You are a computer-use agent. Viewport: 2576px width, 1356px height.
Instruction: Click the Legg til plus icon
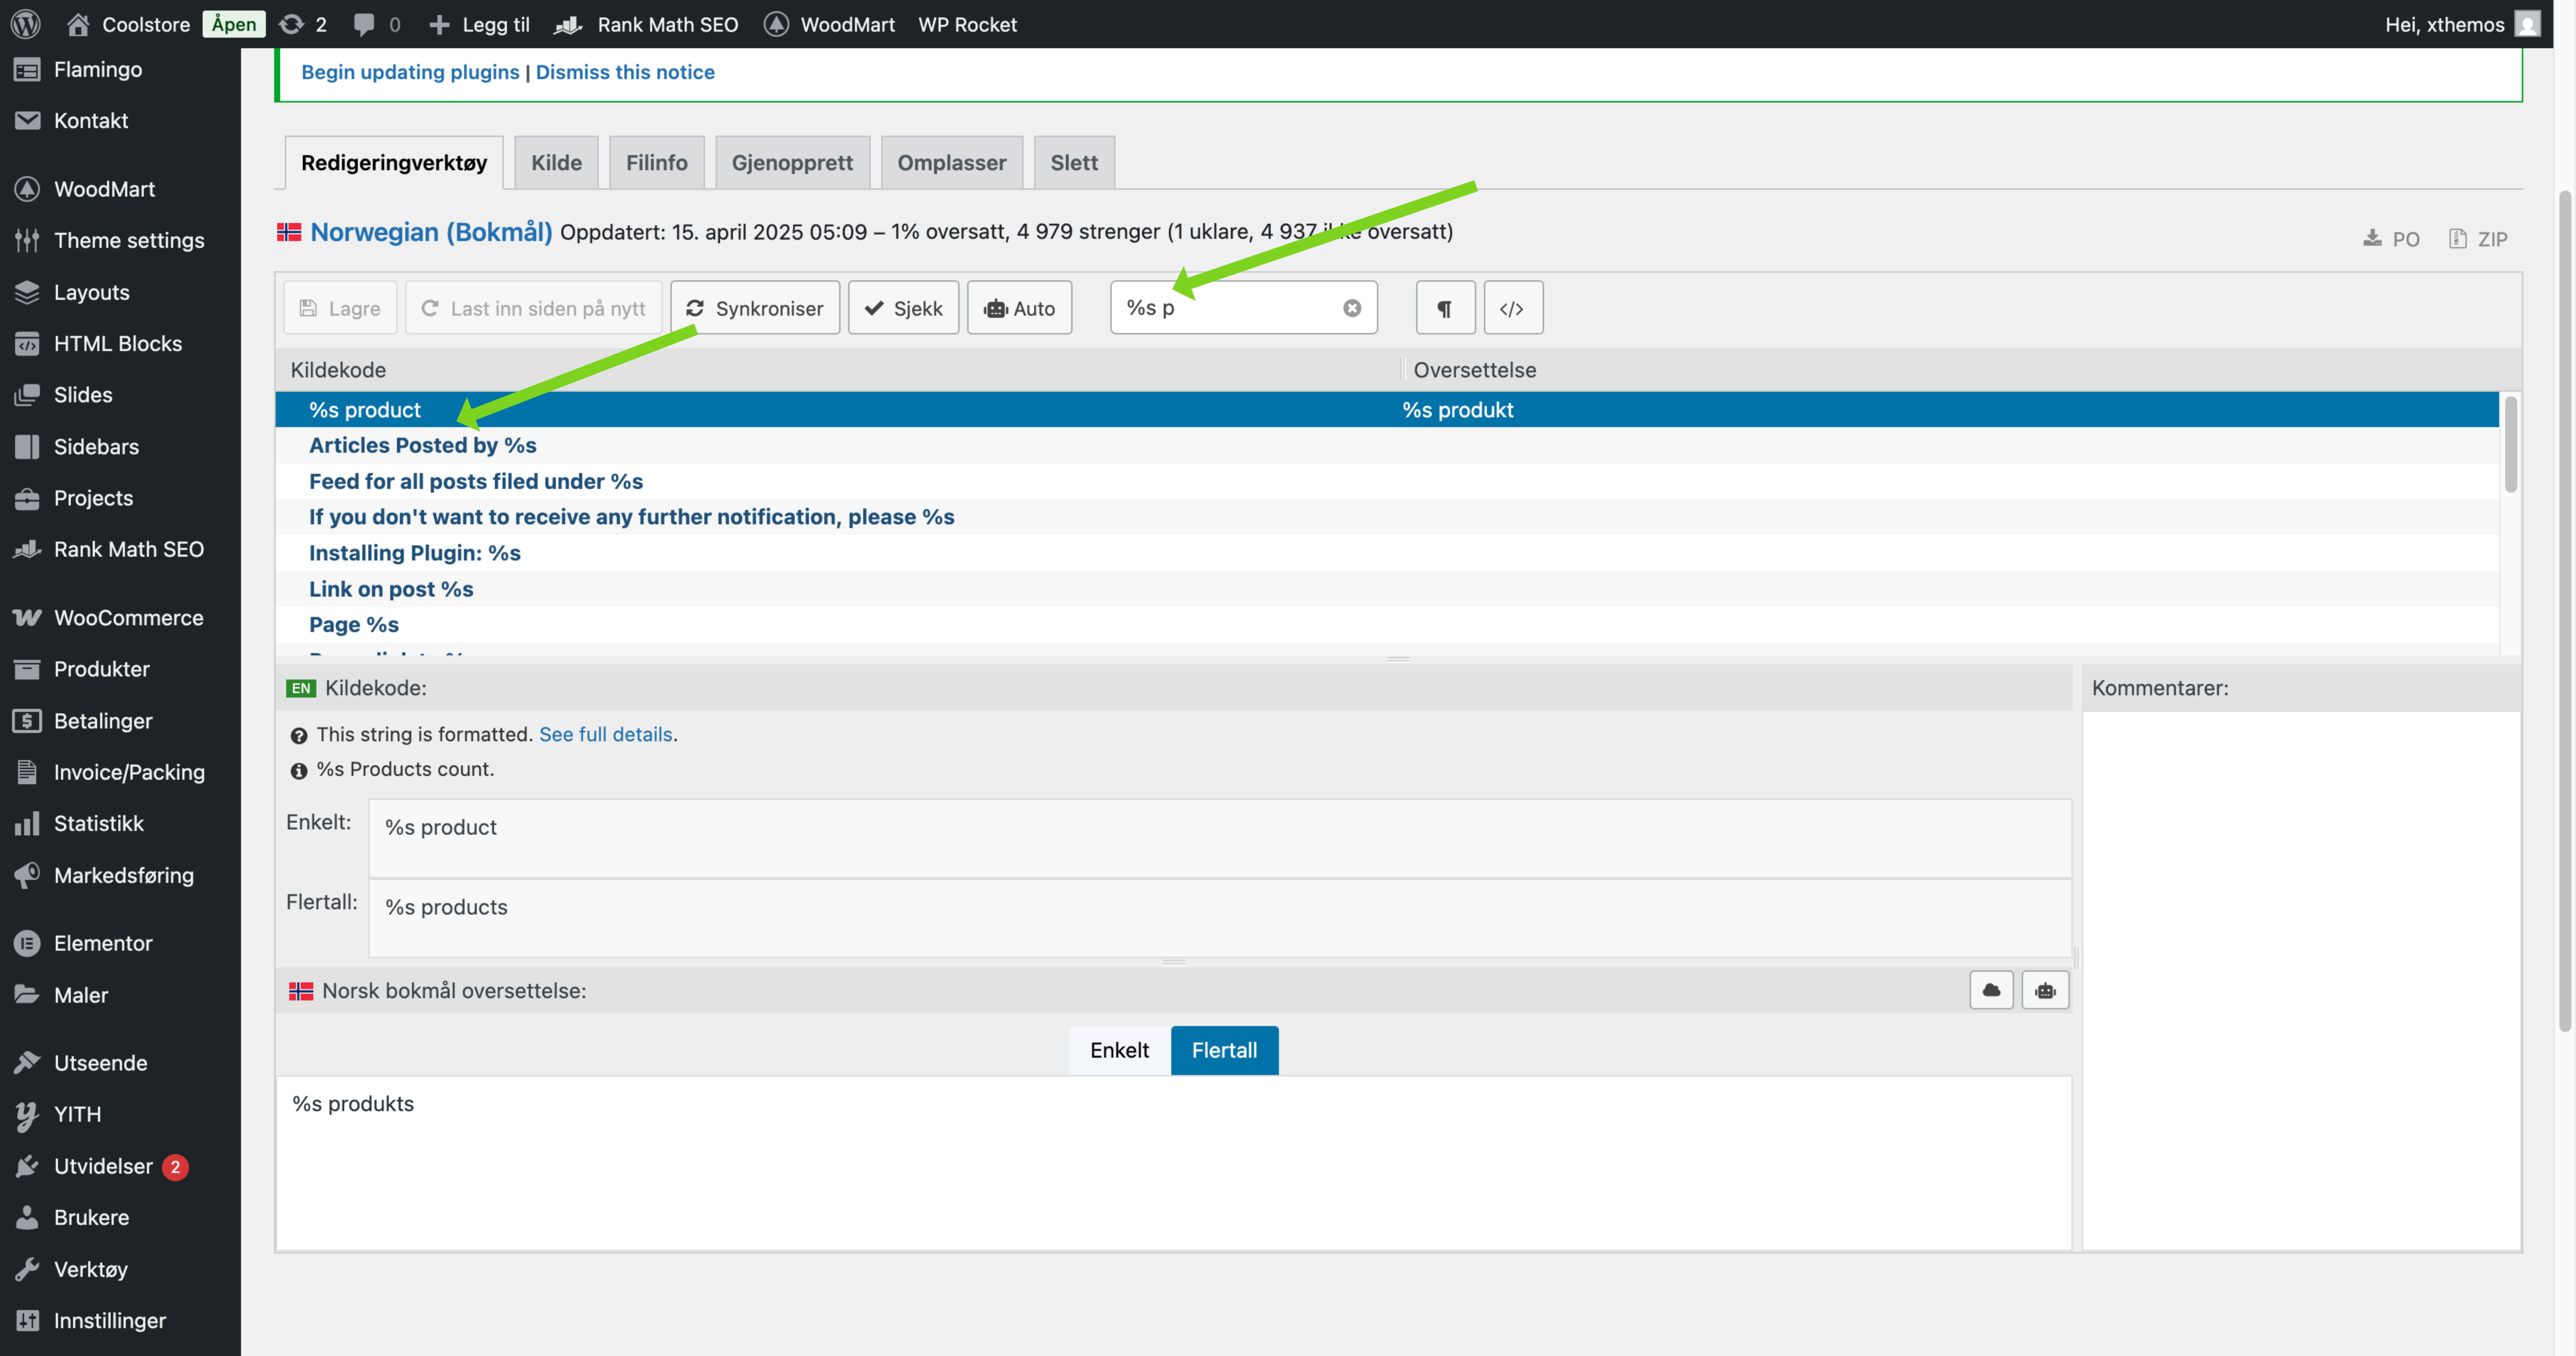439,24
